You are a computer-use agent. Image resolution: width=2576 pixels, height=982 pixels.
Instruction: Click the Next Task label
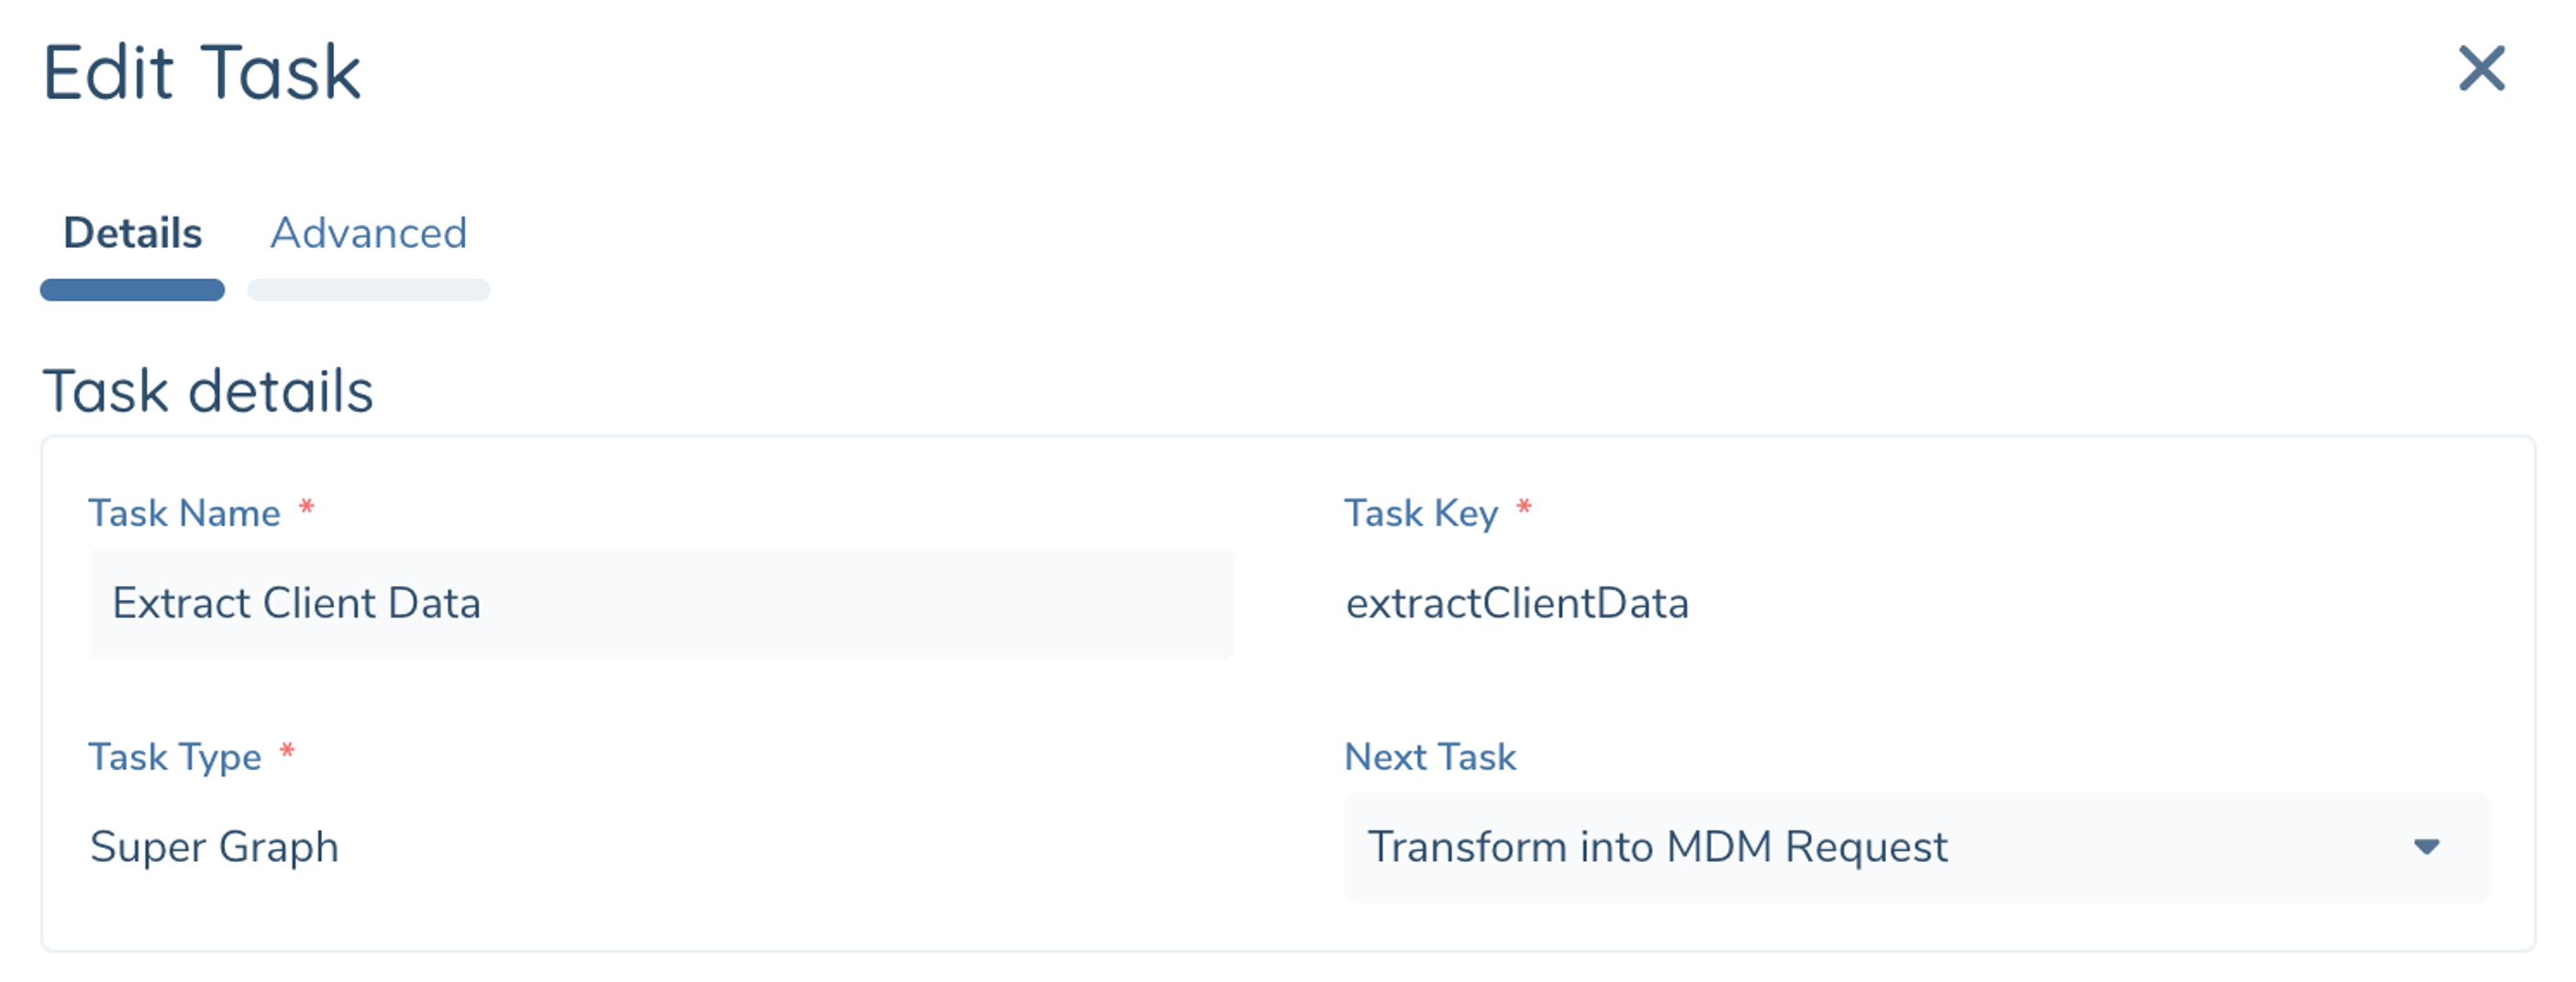click(1431, 756)
